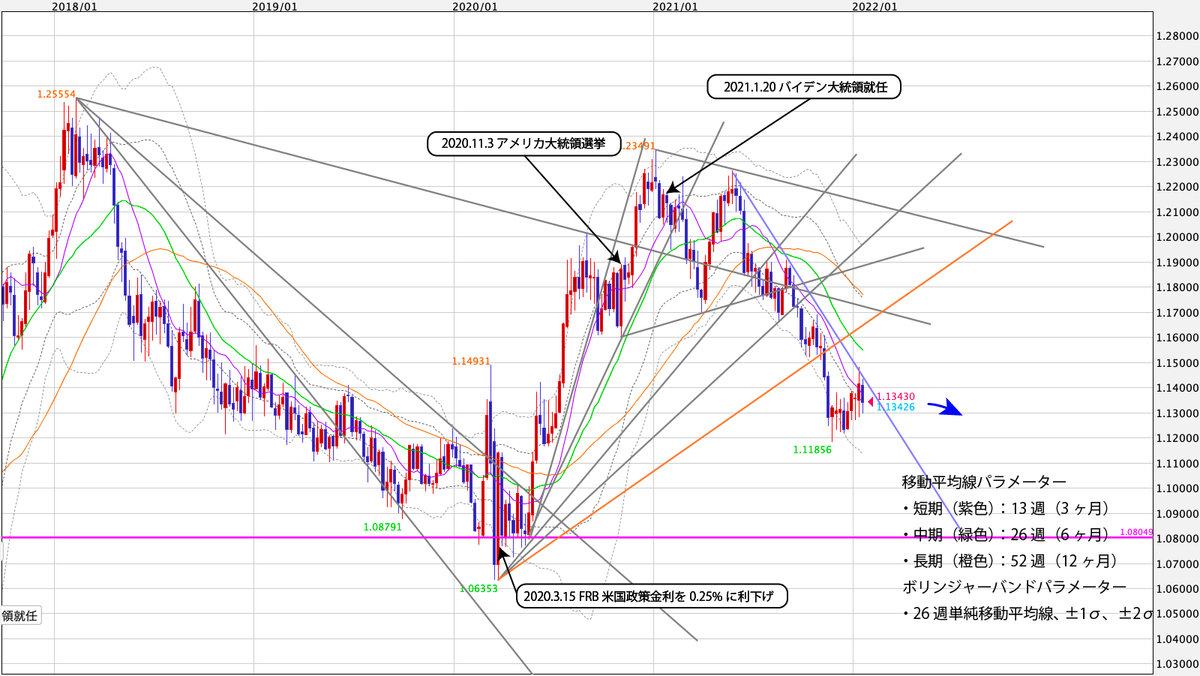Click the 1.22000 price axis tick
The height and width of the screenshot is (676, 1200).
tap(1177, 187)
